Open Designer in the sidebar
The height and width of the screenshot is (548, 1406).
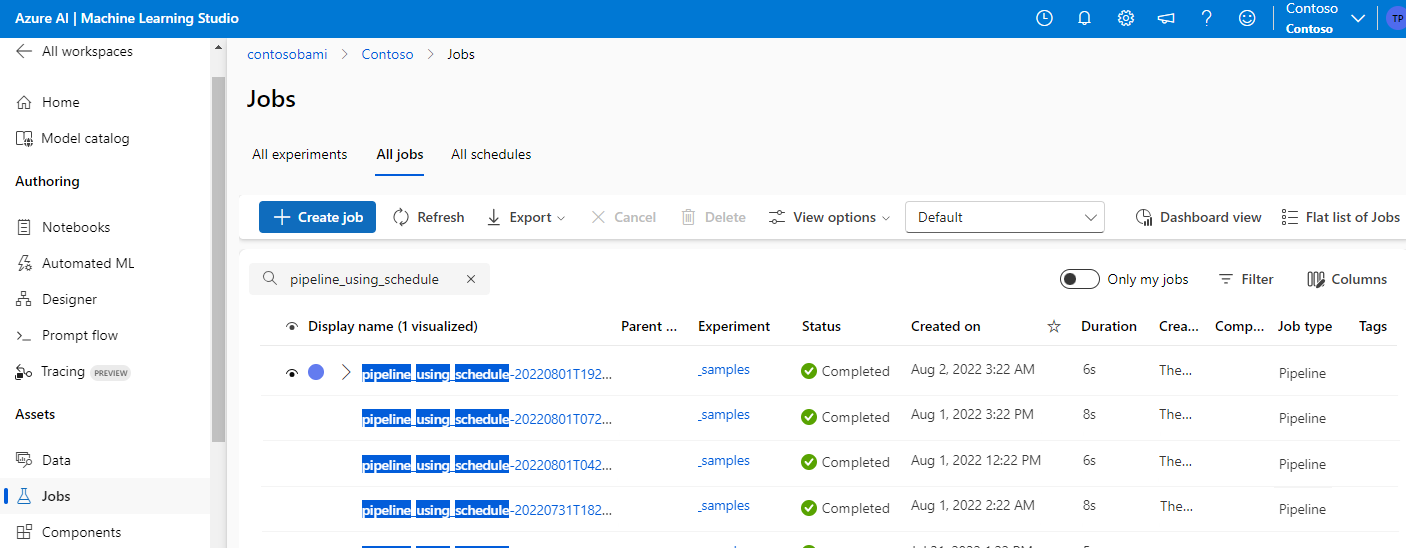pyautogui.click(x=57, y=299)
